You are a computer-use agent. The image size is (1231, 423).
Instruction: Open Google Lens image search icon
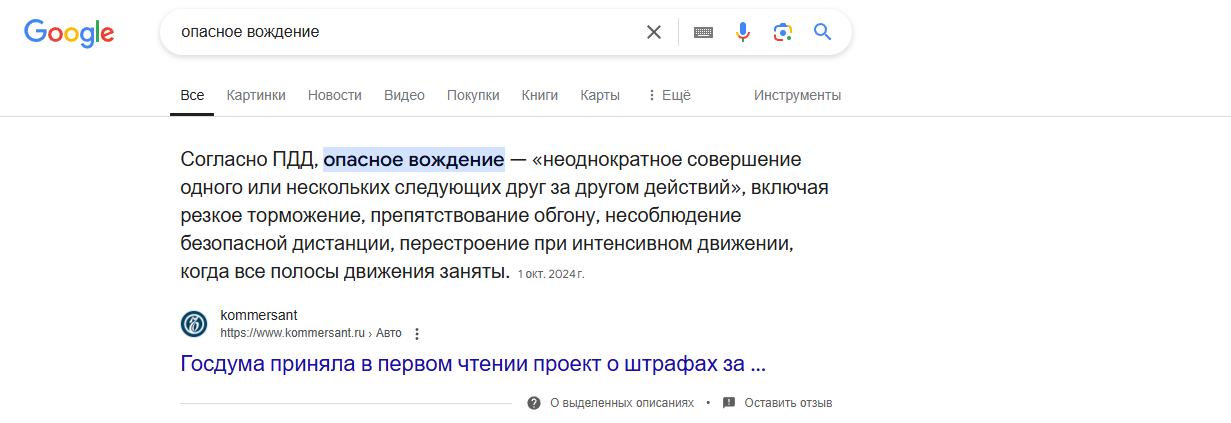783,32
